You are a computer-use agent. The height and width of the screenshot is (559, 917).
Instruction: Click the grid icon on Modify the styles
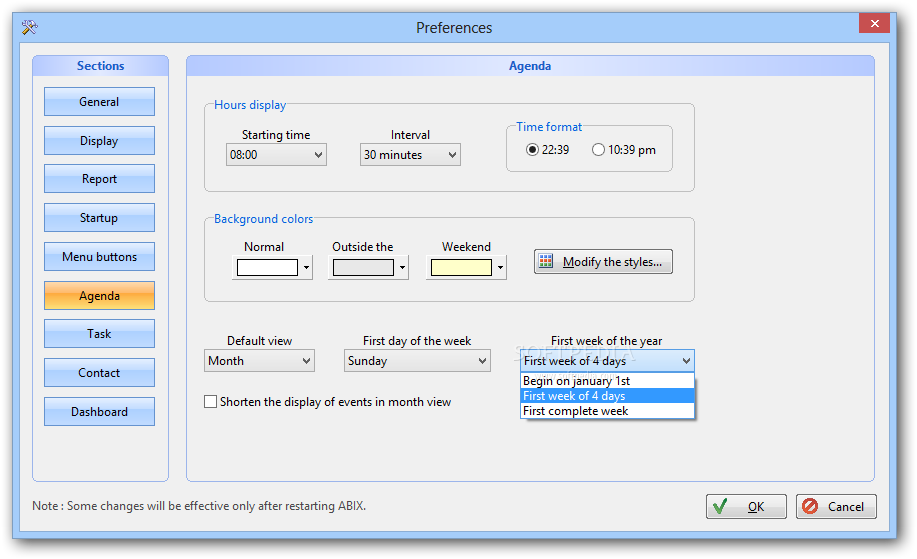point(546,261)
